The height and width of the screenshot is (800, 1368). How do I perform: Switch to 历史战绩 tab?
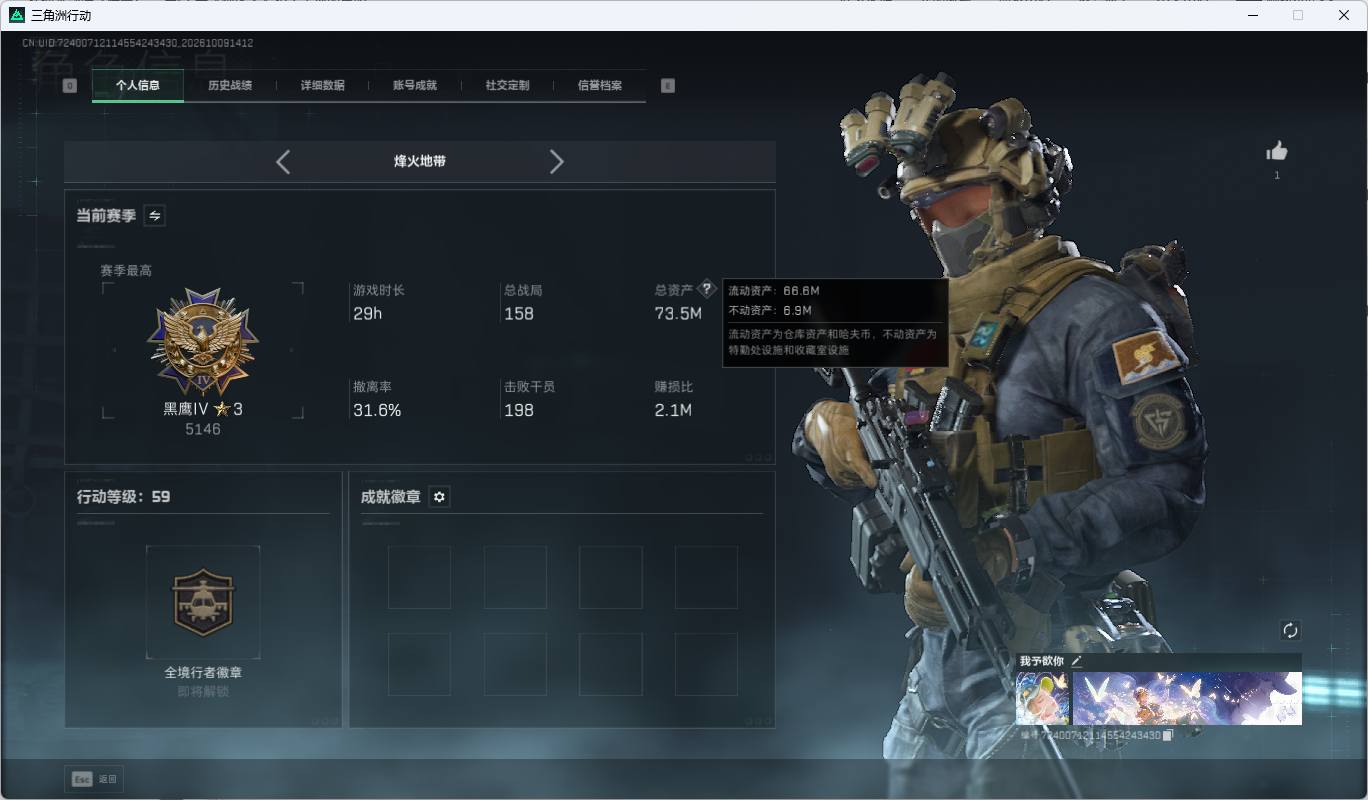click(x=230, y=85)
